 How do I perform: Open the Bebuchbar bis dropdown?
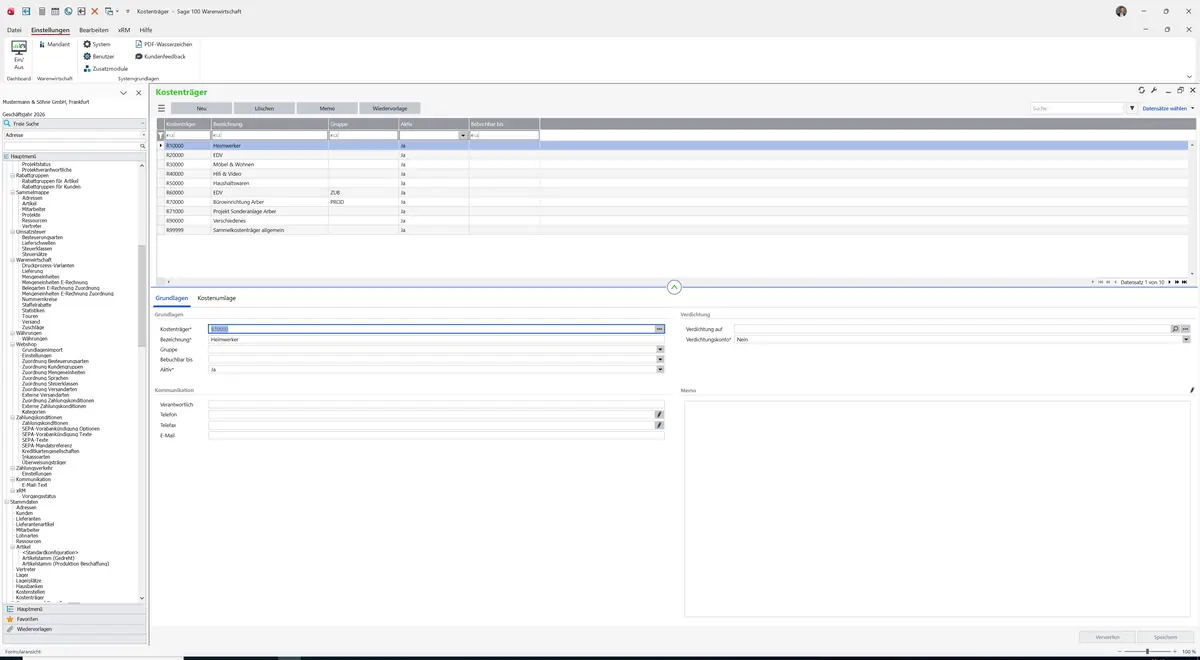point(660,360)
